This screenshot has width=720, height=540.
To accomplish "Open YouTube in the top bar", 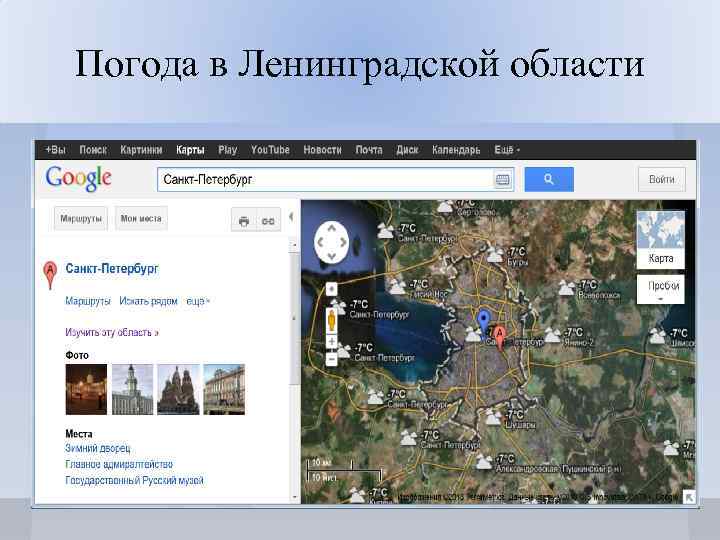I will (270, 150).
